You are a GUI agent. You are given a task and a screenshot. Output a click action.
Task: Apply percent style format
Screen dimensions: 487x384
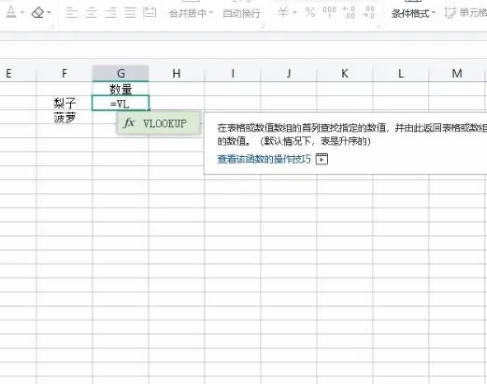pos(310,13)
